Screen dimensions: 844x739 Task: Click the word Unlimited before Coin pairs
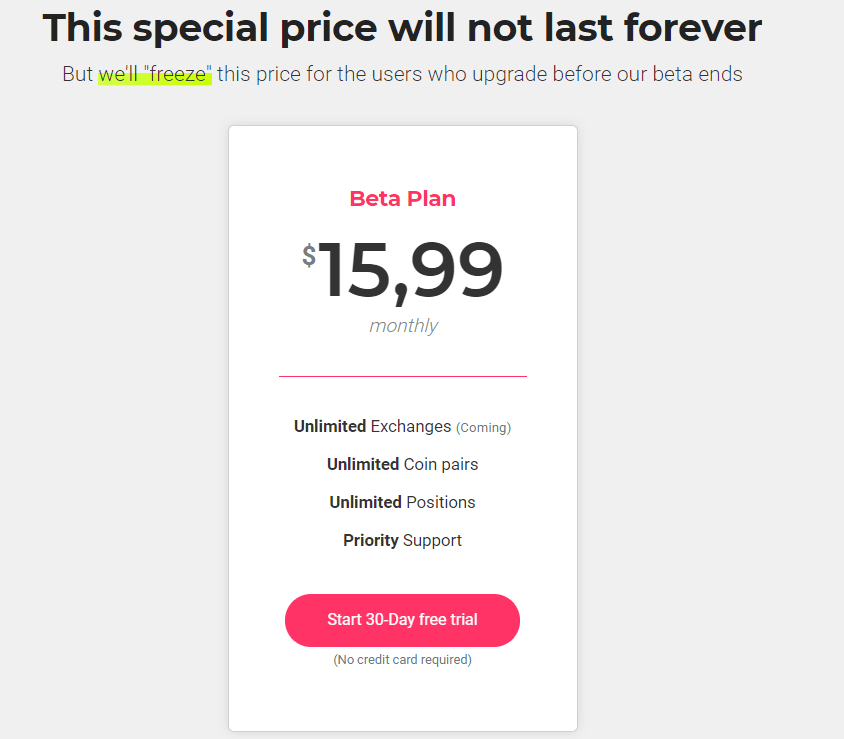(363, 464)
